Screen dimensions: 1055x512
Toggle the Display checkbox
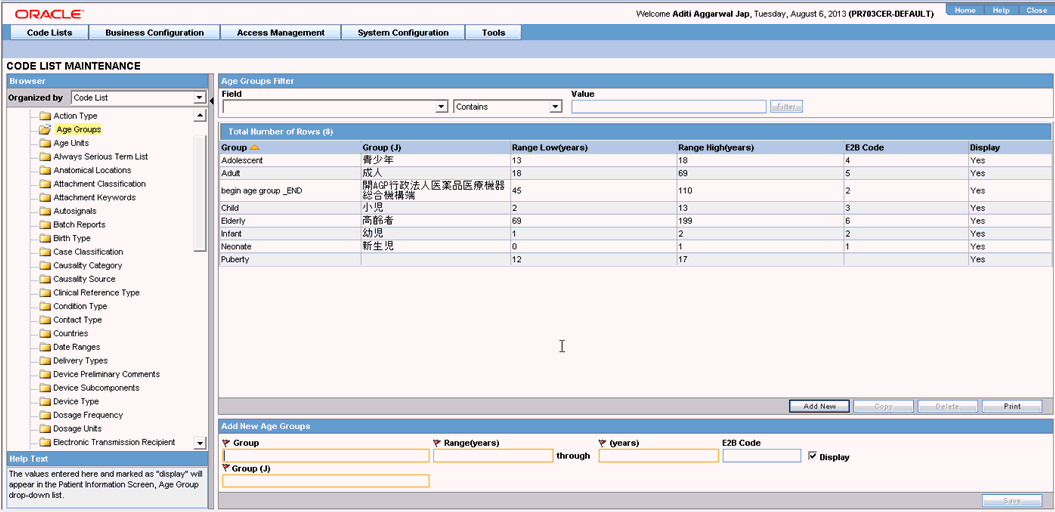coord(813,456)
